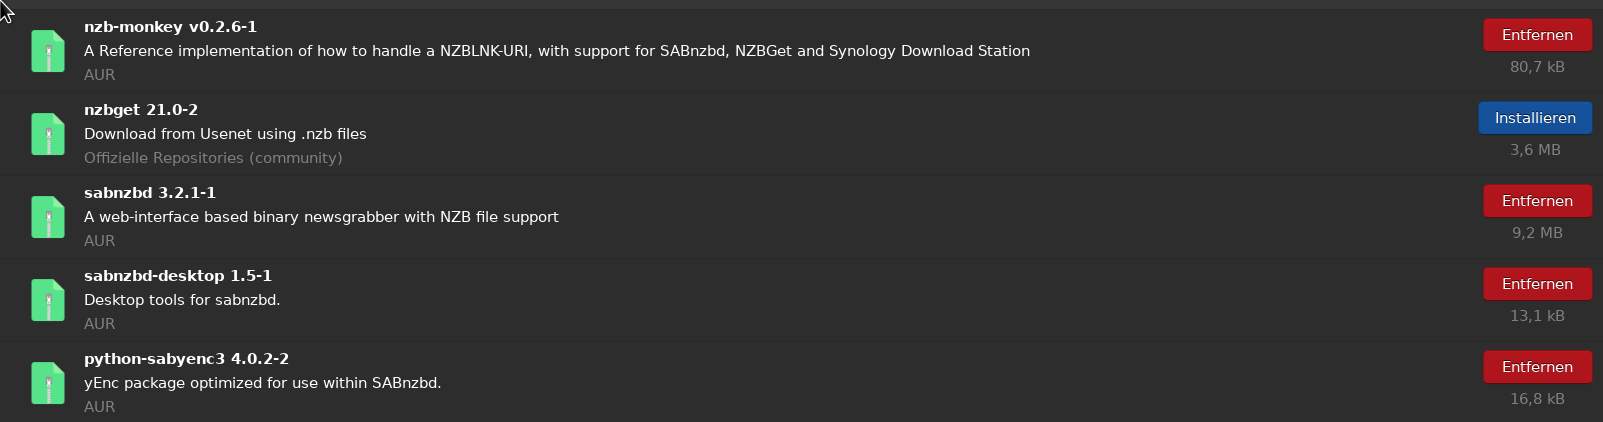Uninstall sabnzbd-desktop via its Entfernen button
The height and width of the screenshot is (422, 1603).
pyautogui.click(x=1537, y=284)
